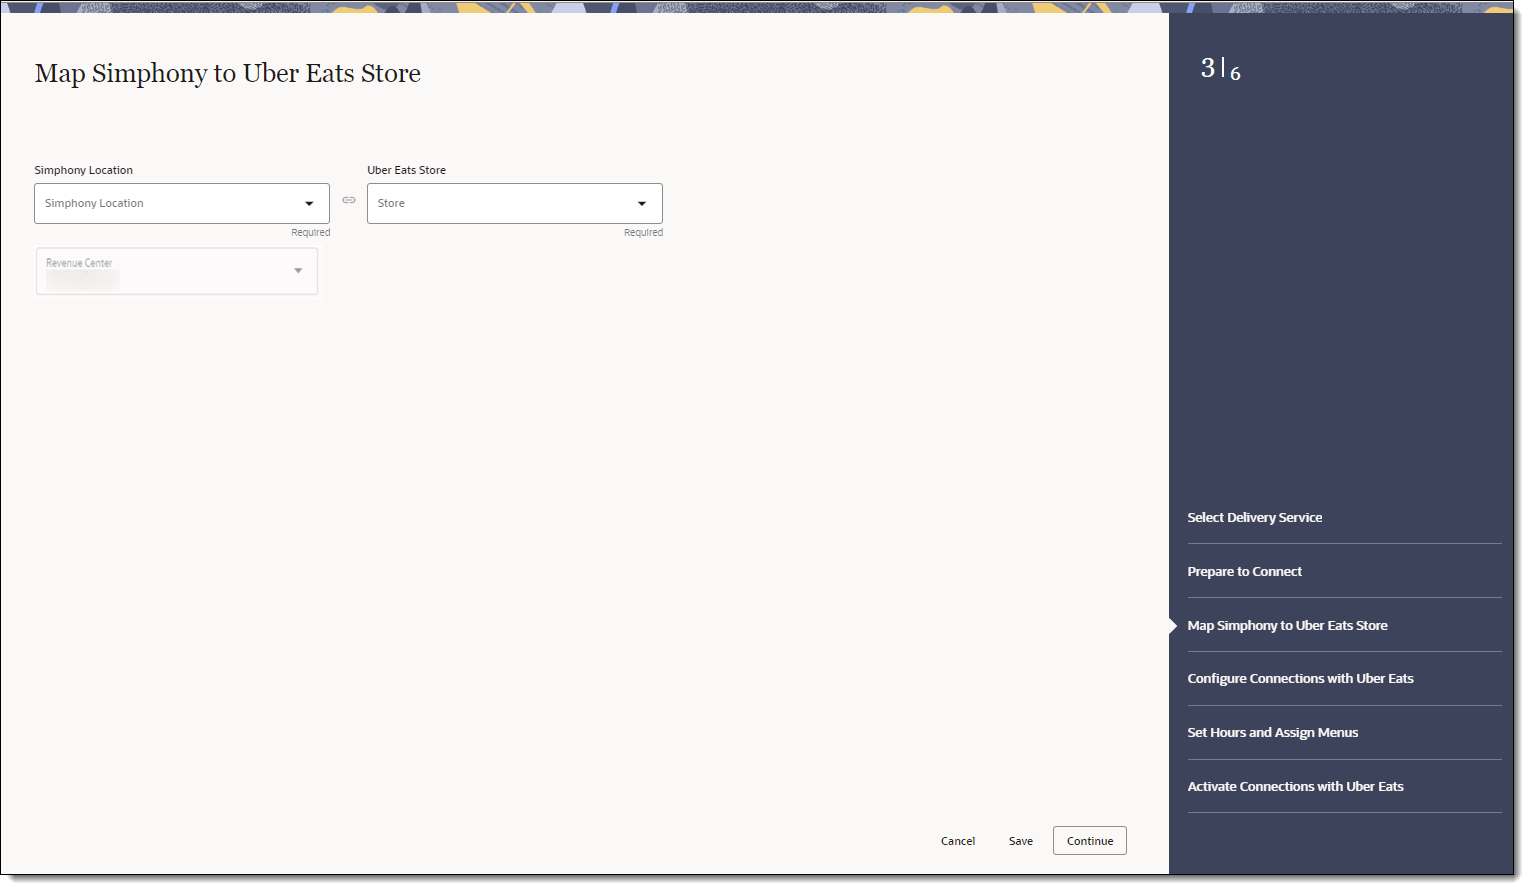The width and height of the screenshot is (1529, 890).
Task: Click the link icon between location and store
Action: [x=349, y=200]
